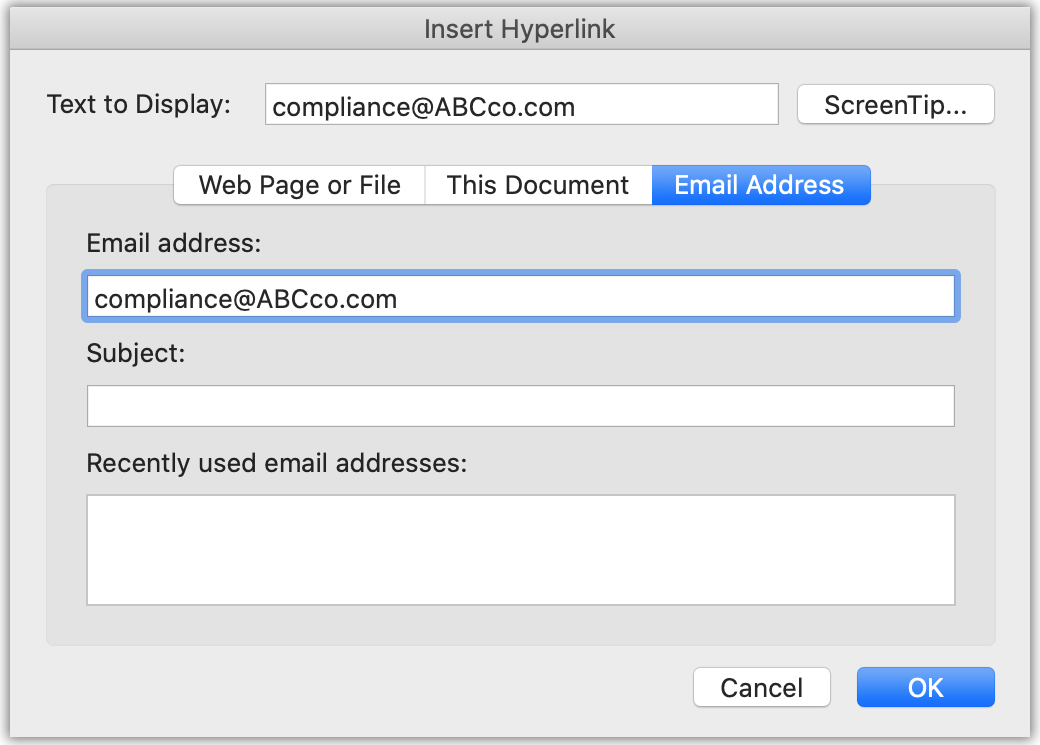Click the Insert Hyperlink title bar
This screenshot has height=745, width=1040.
(x=519, y=29)
